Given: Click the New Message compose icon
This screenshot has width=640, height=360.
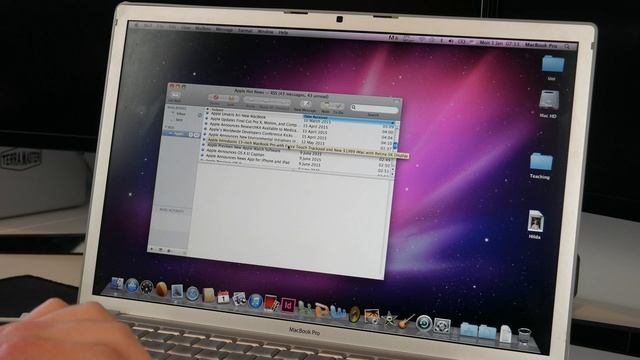Looking at the screenshot, I should (x=306, y=103).
